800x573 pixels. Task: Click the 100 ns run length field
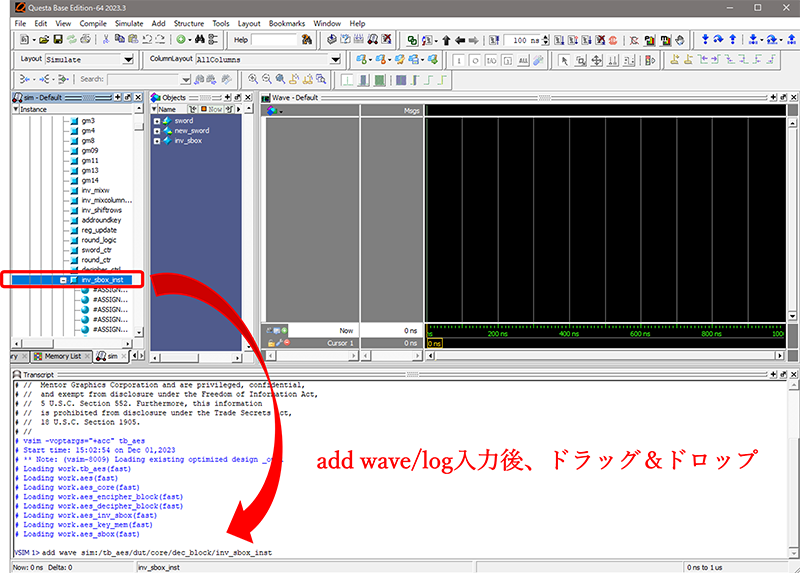520,40
